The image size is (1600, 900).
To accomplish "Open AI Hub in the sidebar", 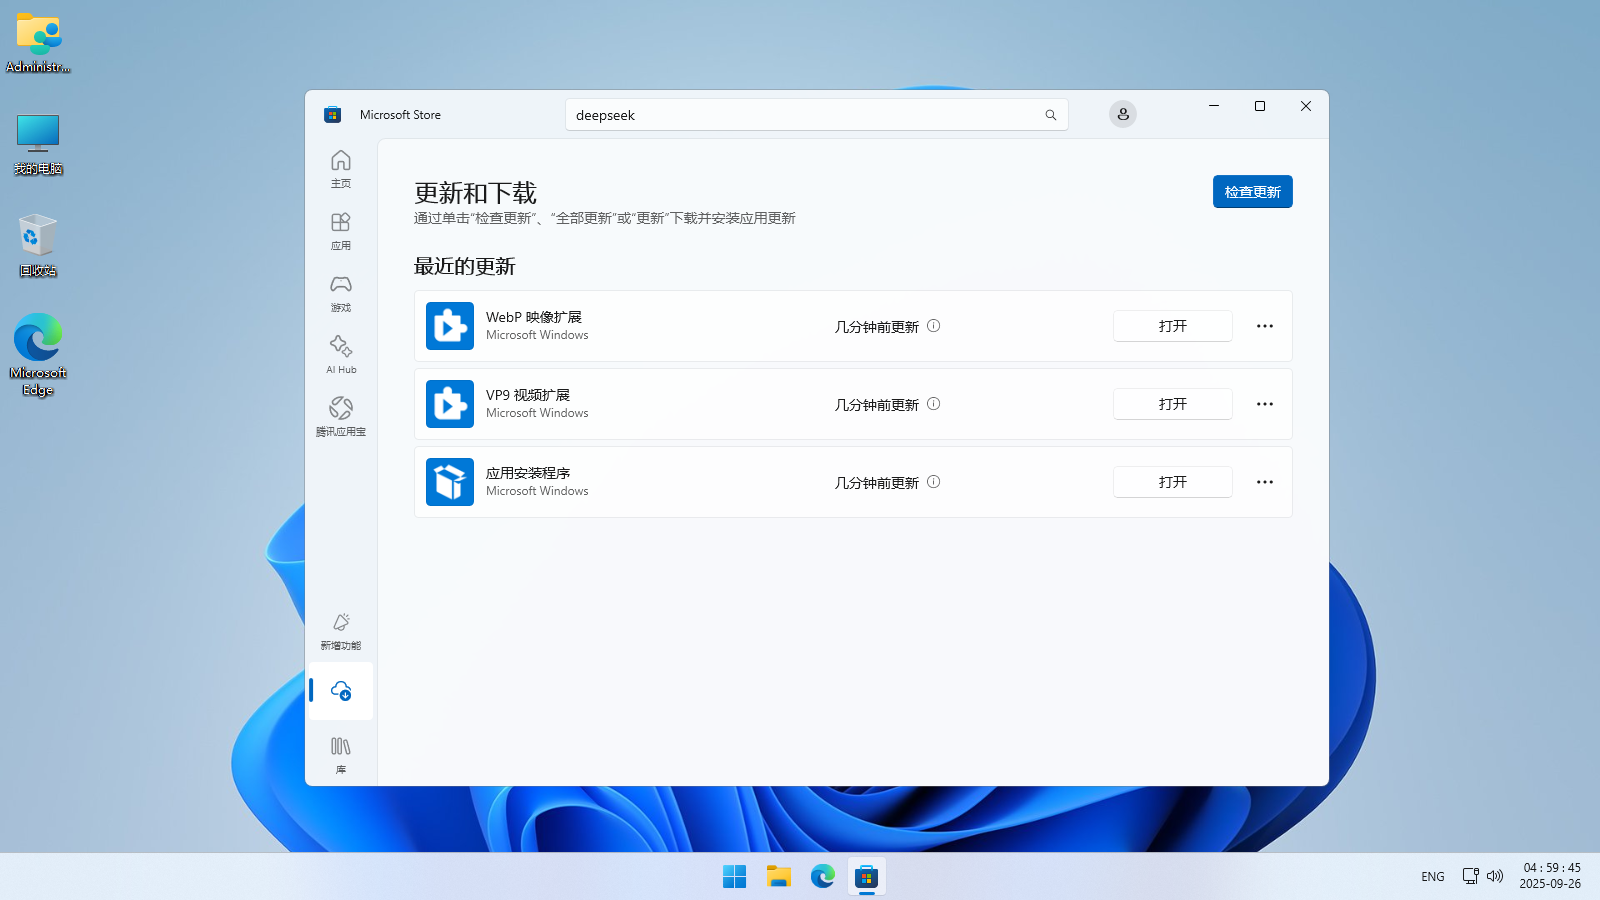I will (x=341, y=355).
